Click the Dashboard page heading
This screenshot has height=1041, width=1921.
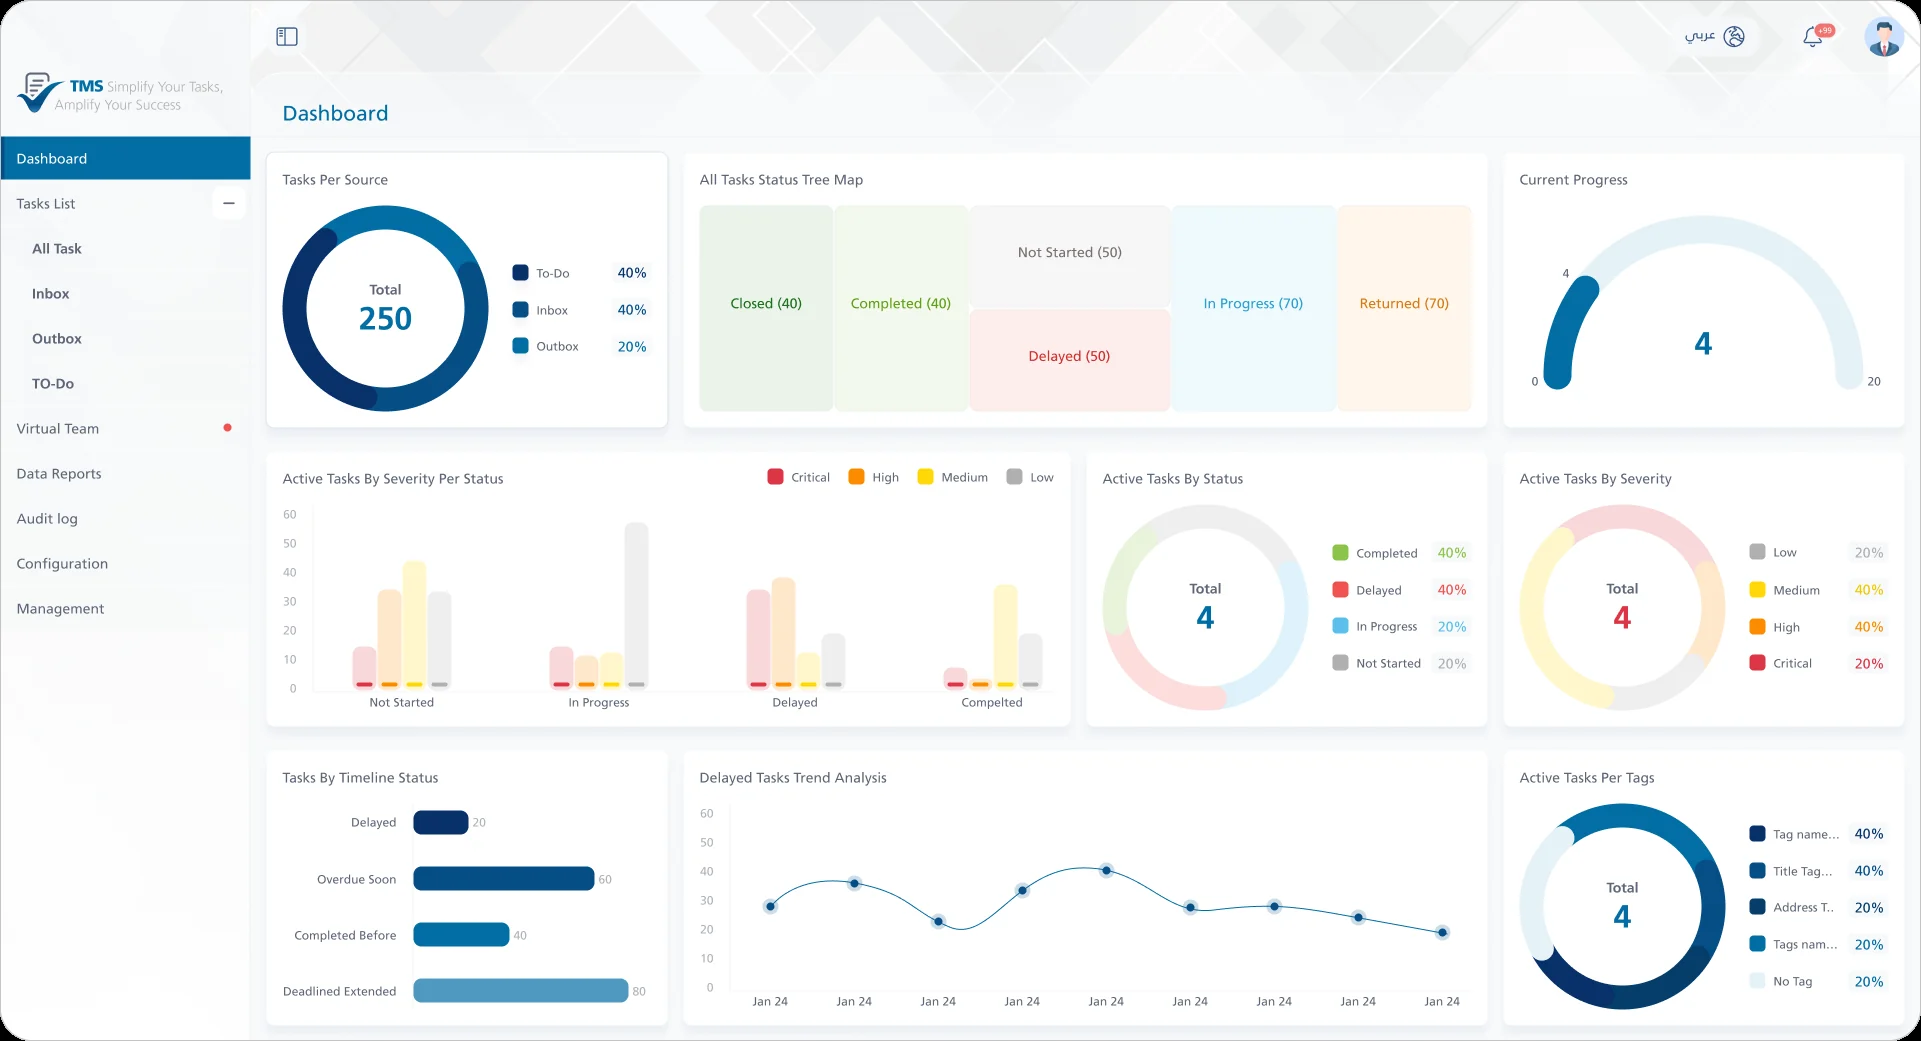coord(335,114)
